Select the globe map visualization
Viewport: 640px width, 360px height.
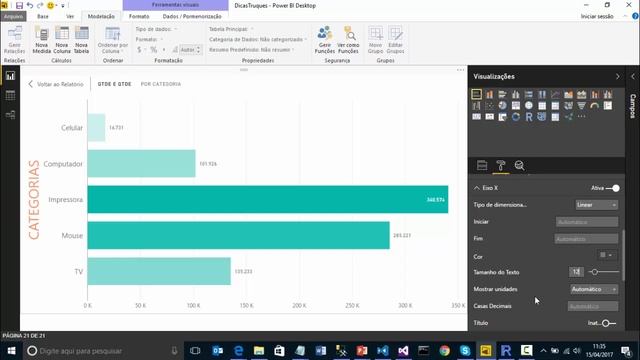(529, 106)
